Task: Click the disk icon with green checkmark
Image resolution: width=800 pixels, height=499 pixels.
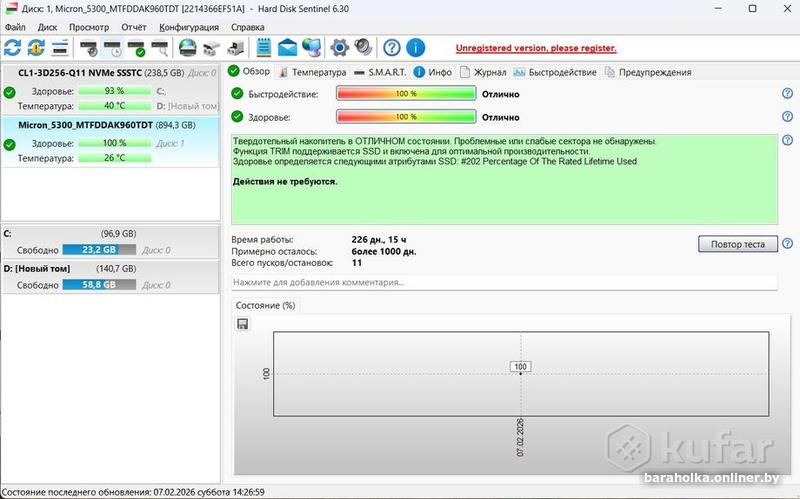Action: click(136, 48)
